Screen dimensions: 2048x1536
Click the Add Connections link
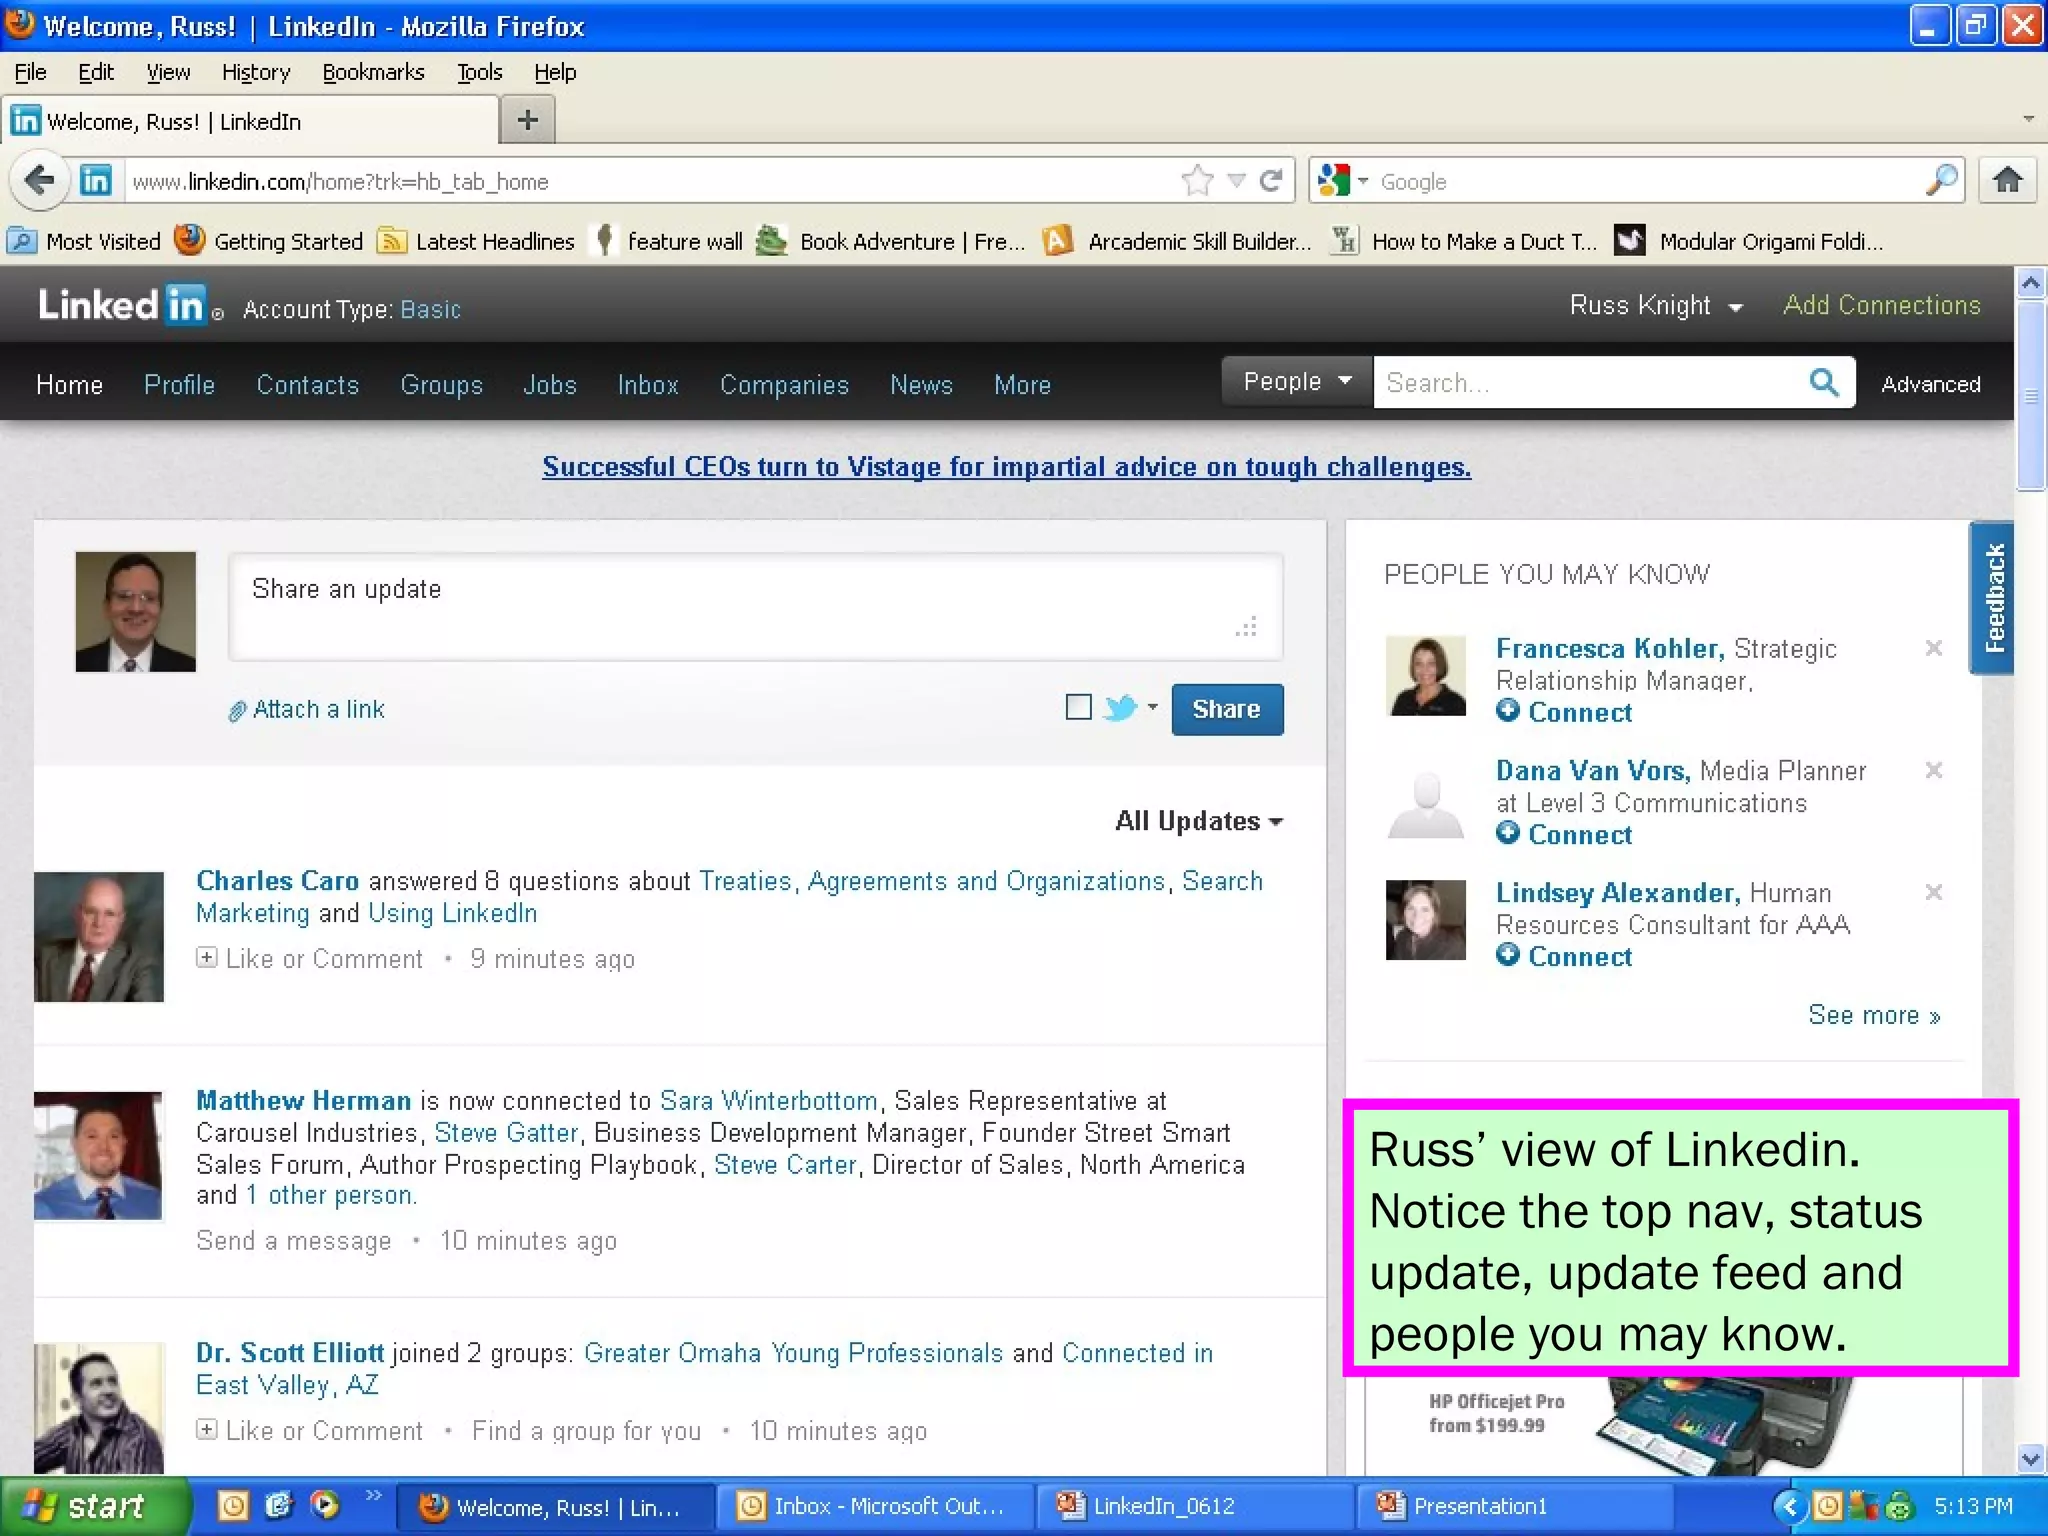point(1881,305)
